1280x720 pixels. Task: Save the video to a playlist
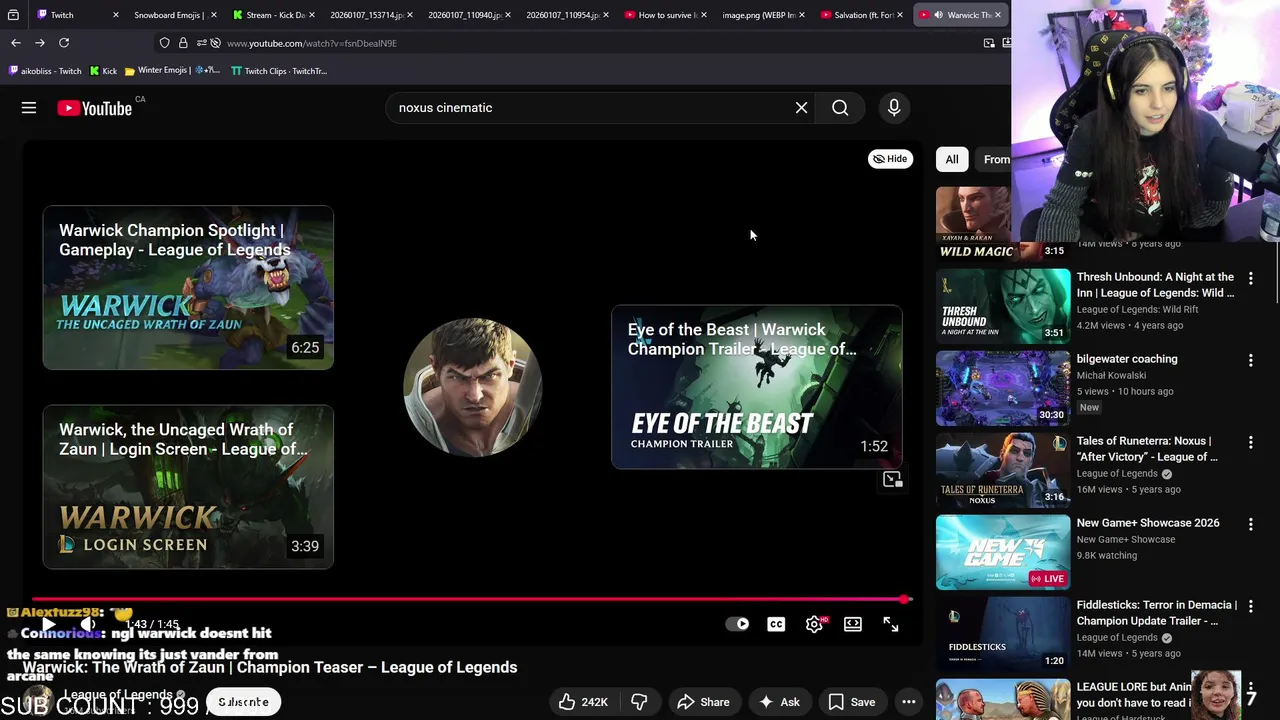(852, 702)
